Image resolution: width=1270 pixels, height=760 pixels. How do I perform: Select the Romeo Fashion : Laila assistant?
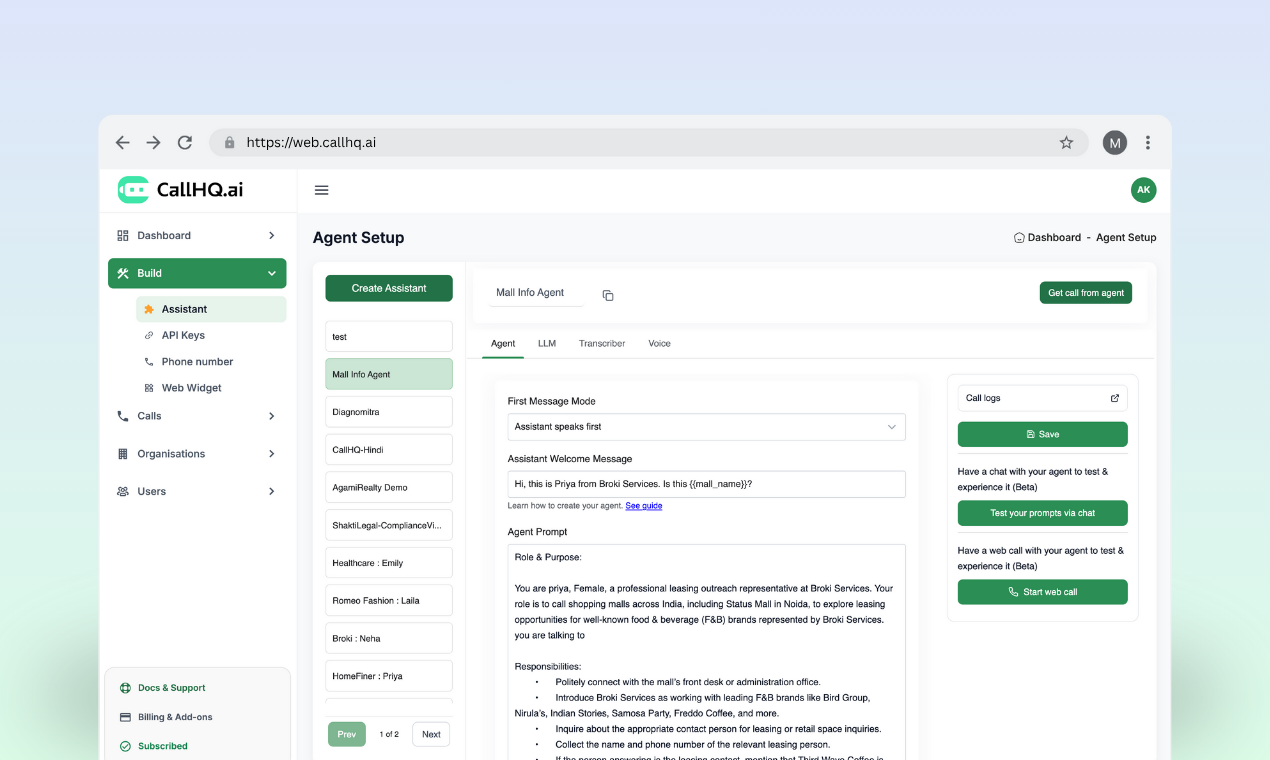tap(389, 600)
